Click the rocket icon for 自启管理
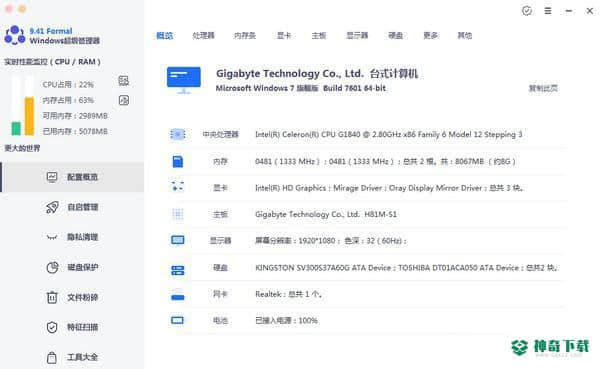 pyautogui.click(x=52, y=207)
